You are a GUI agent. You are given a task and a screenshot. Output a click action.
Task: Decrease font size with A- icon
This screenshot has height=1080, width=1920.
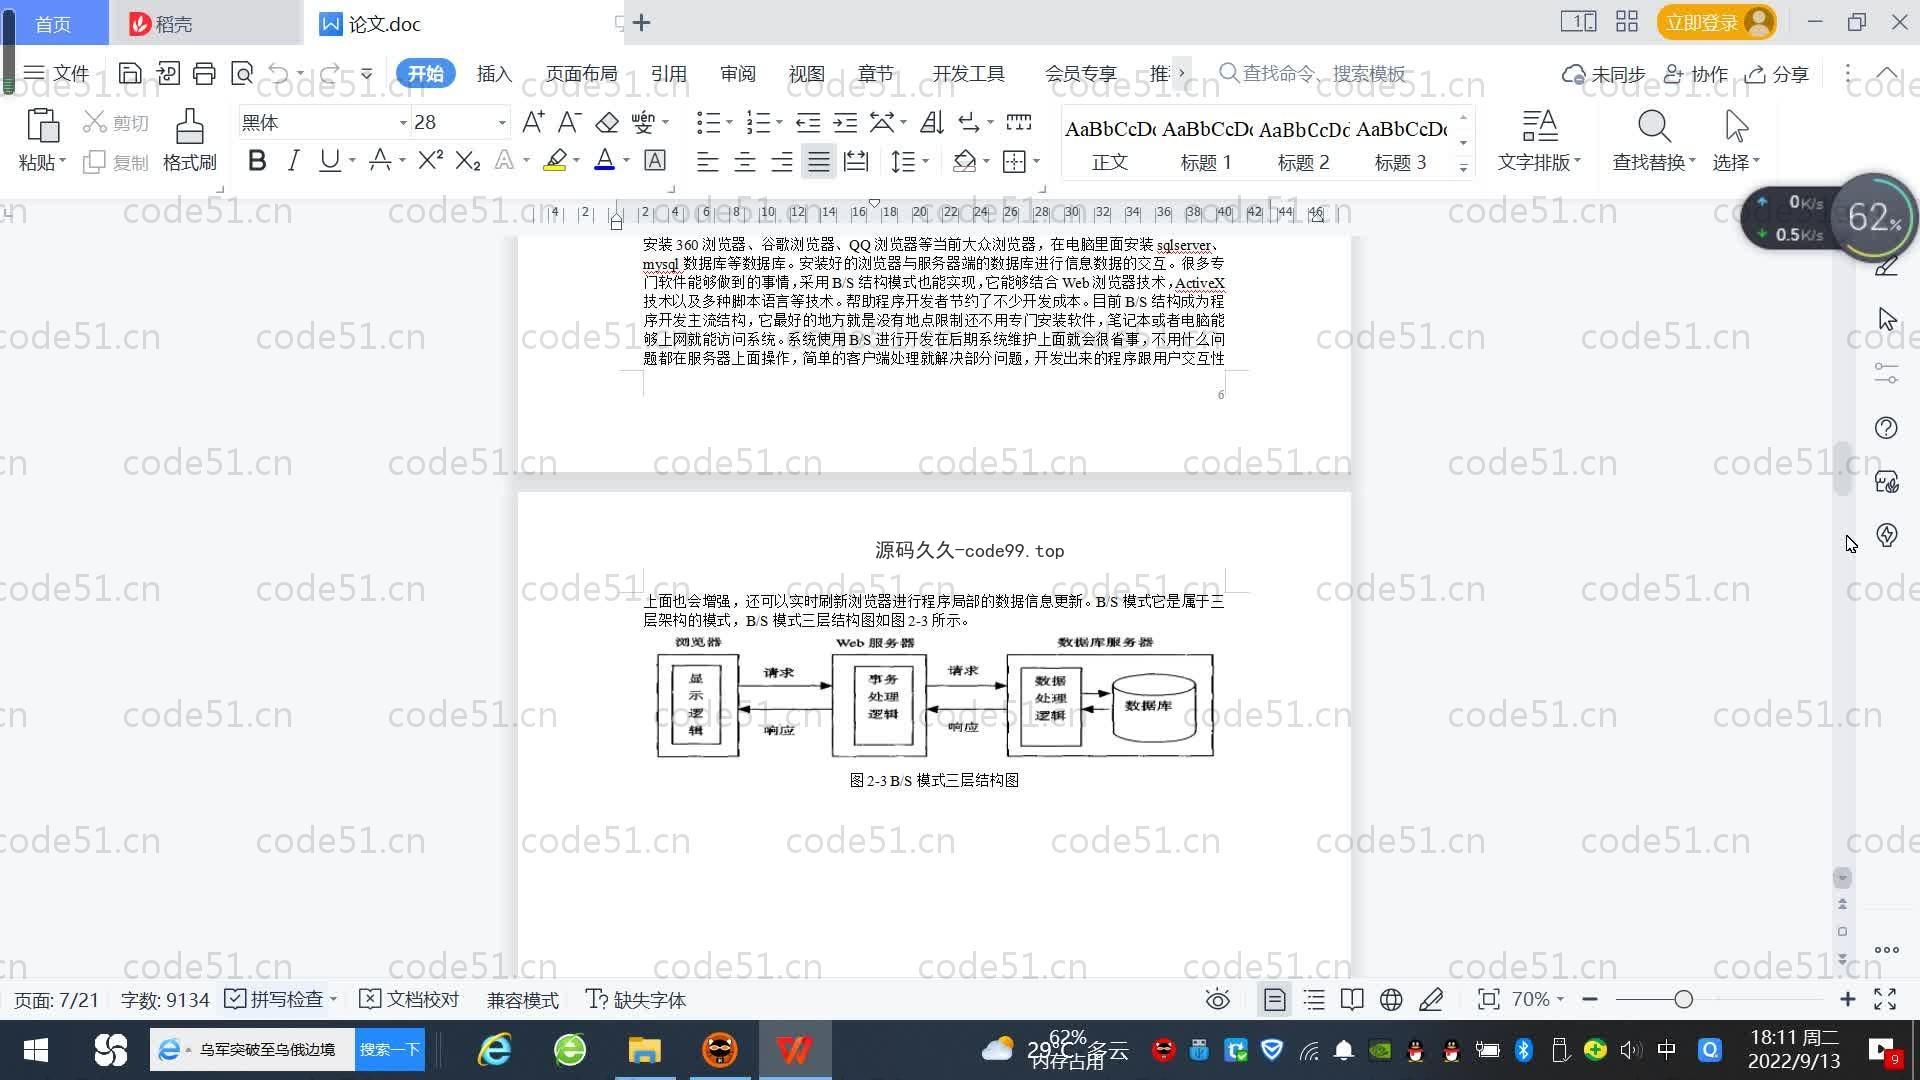(x=569, y=122)
